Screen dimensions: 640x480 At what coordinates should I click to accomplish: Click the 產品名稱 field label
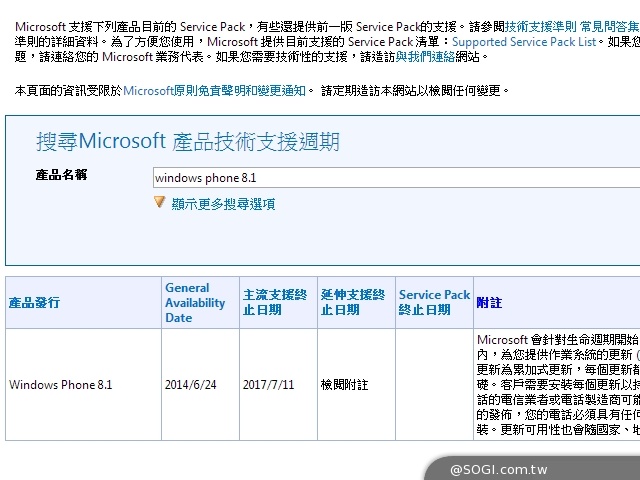[x=61, y=175]
